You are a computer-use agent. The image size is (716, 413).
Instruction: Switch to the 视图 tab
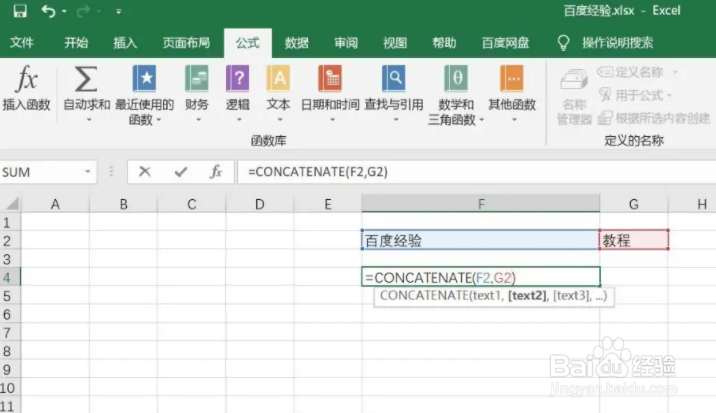click(x=395, y=43)
